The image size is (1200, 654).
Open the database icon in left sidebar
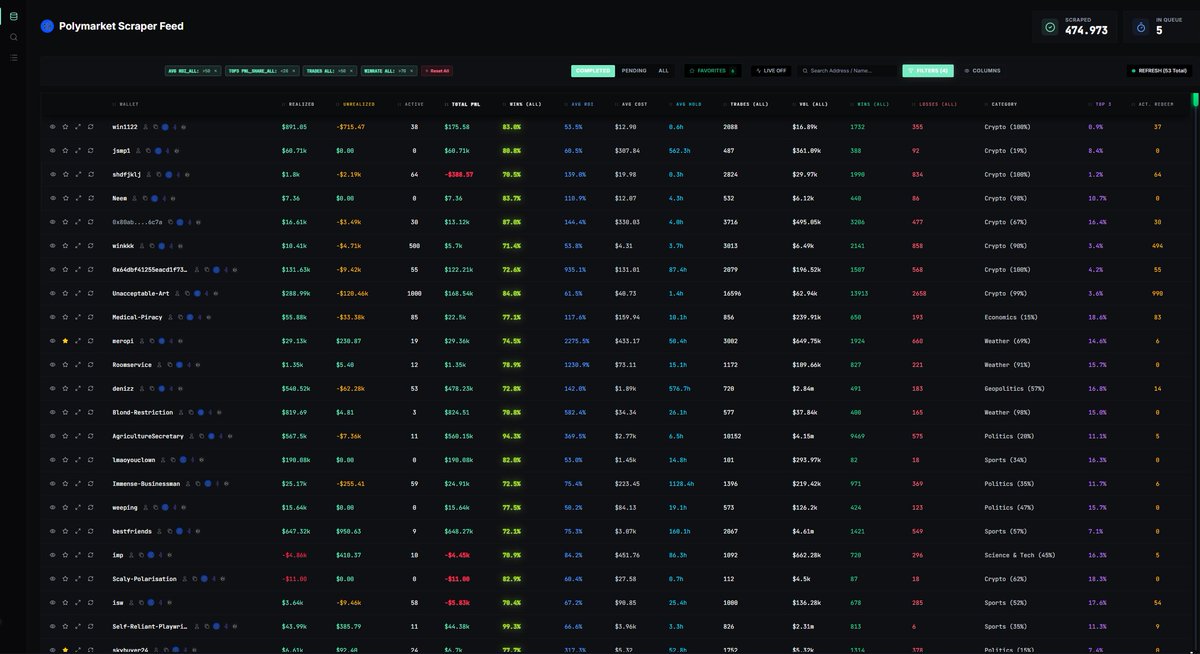13,16
